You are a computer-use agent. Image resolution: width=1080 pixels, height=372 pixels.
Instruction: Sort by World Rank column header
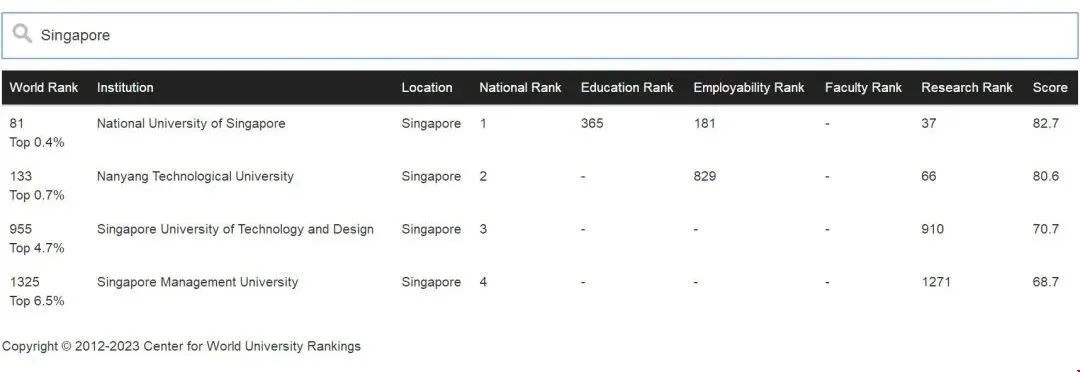(44, 87)
